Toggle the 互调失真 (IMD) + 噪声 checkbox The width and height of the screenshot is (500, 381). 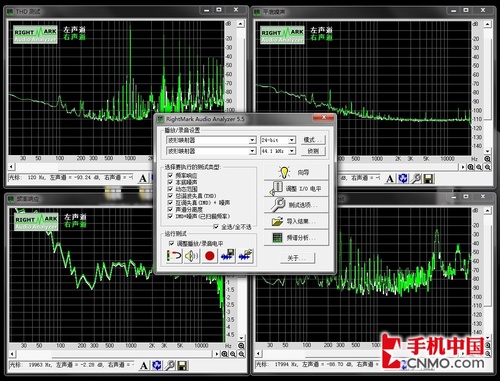coord(170,202)
